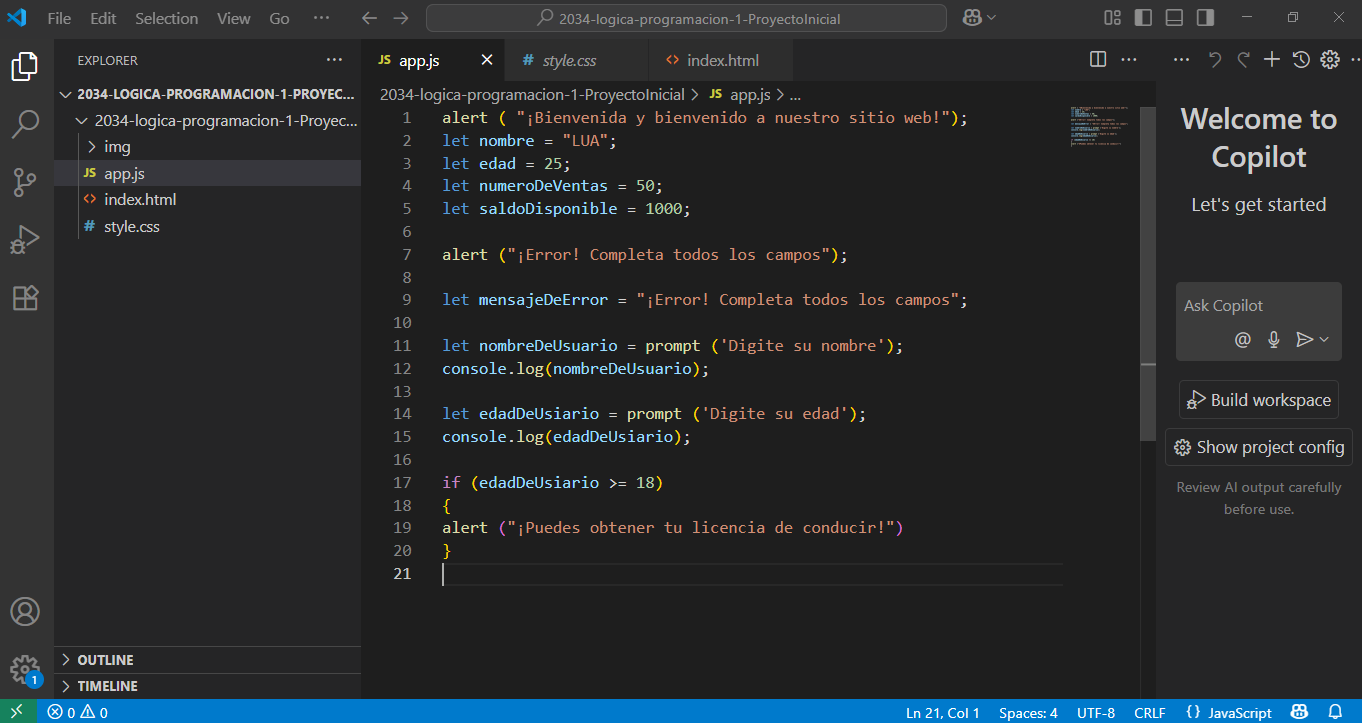Open the Search view in activity bar
The height and width of the screenshot is (723, 1362).
(25, 125)
